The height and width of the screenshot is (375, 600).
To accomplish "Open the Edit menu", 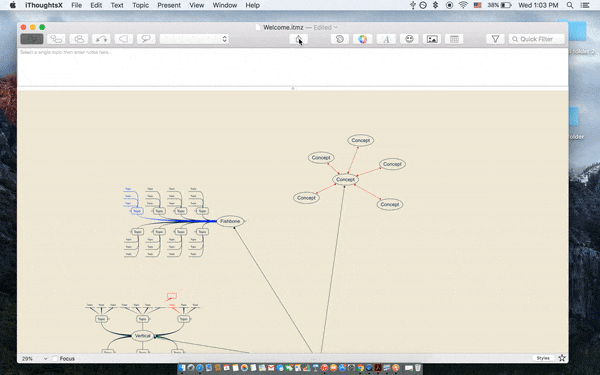I will pos(96,5).
